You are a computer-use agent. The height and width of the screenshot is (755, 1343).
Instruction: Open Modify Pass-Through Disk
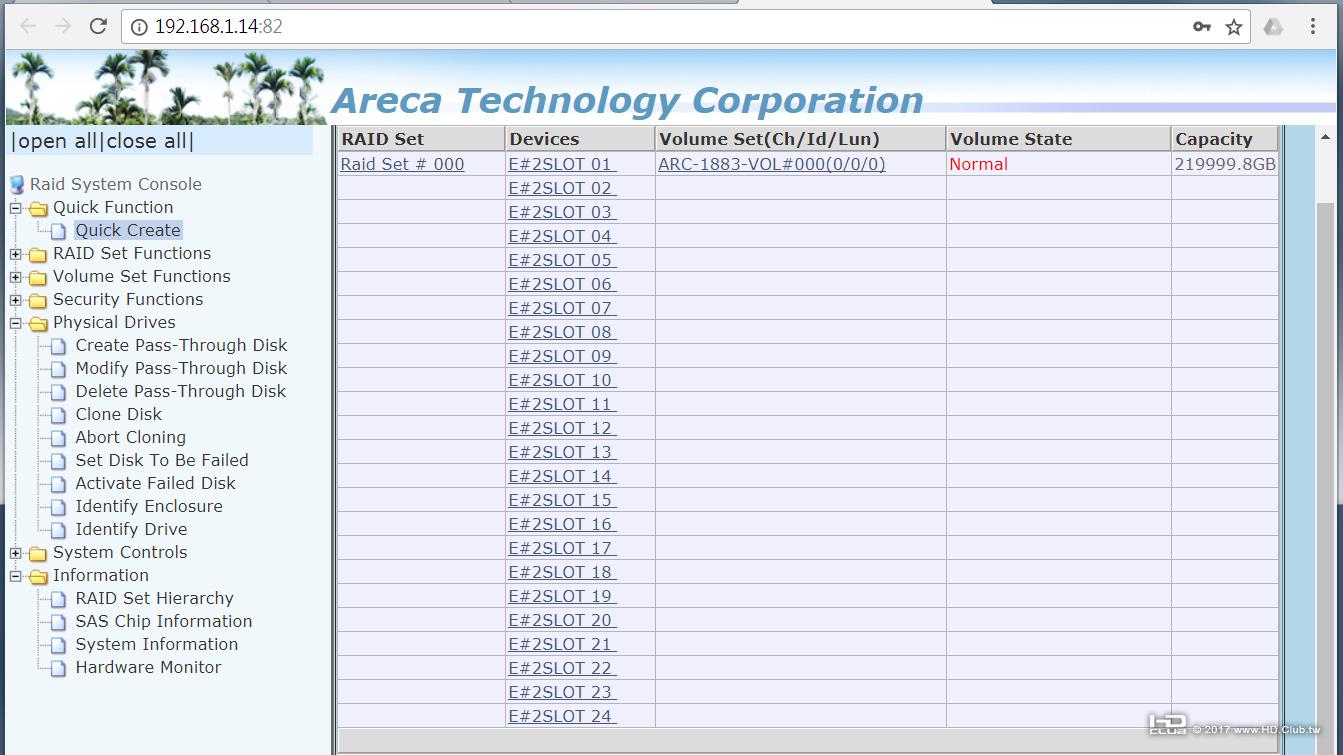click(181, 368)
